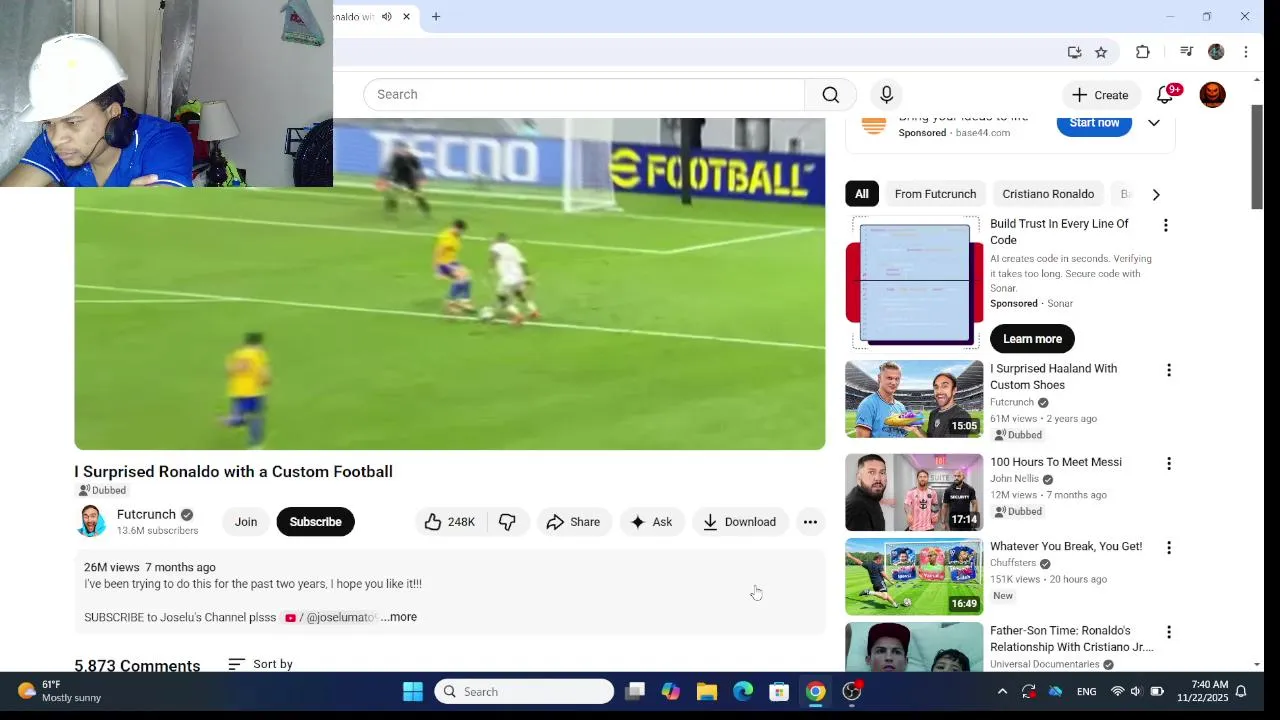Open options for 100 Hours To Meet Messi
The height and width of the screenshot is (720, 1280).
point(1168,463)
